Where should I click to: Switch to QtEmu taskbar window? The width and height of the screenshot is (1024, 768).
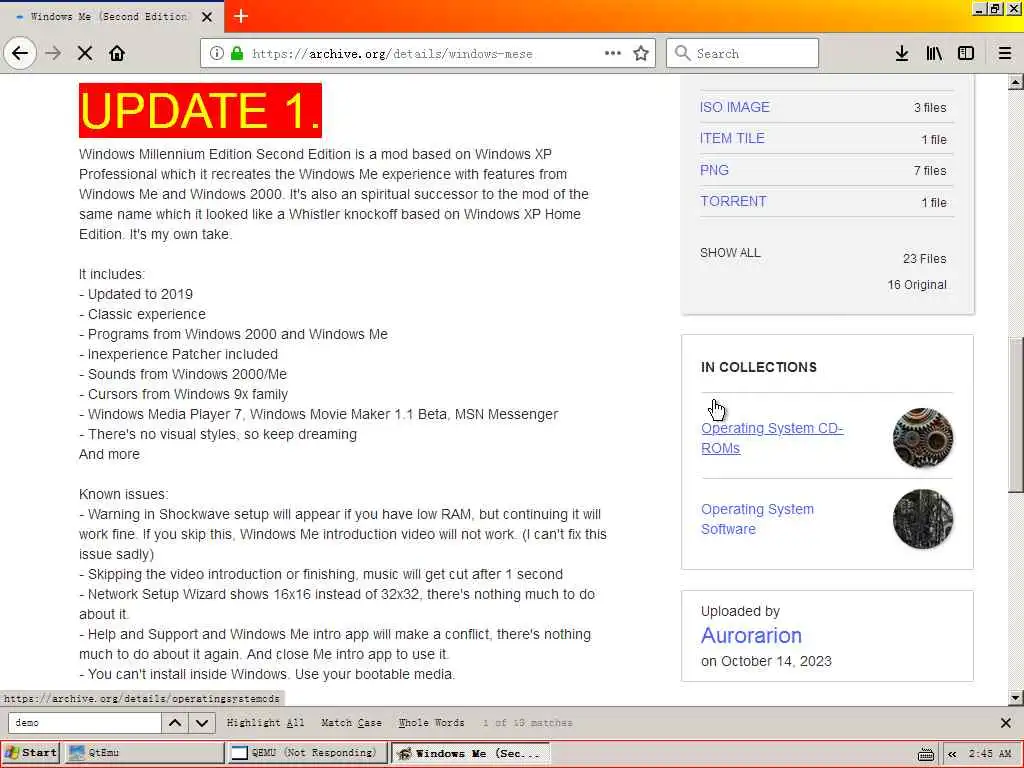point(145,753)
